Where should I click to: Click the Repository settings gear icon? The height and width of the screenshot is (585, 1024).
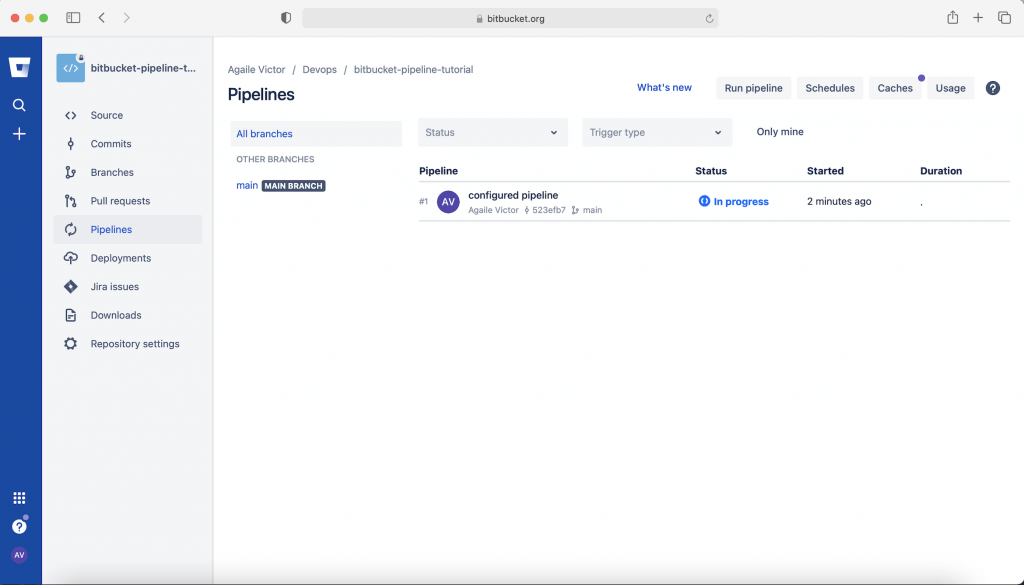tap(71, 343)
